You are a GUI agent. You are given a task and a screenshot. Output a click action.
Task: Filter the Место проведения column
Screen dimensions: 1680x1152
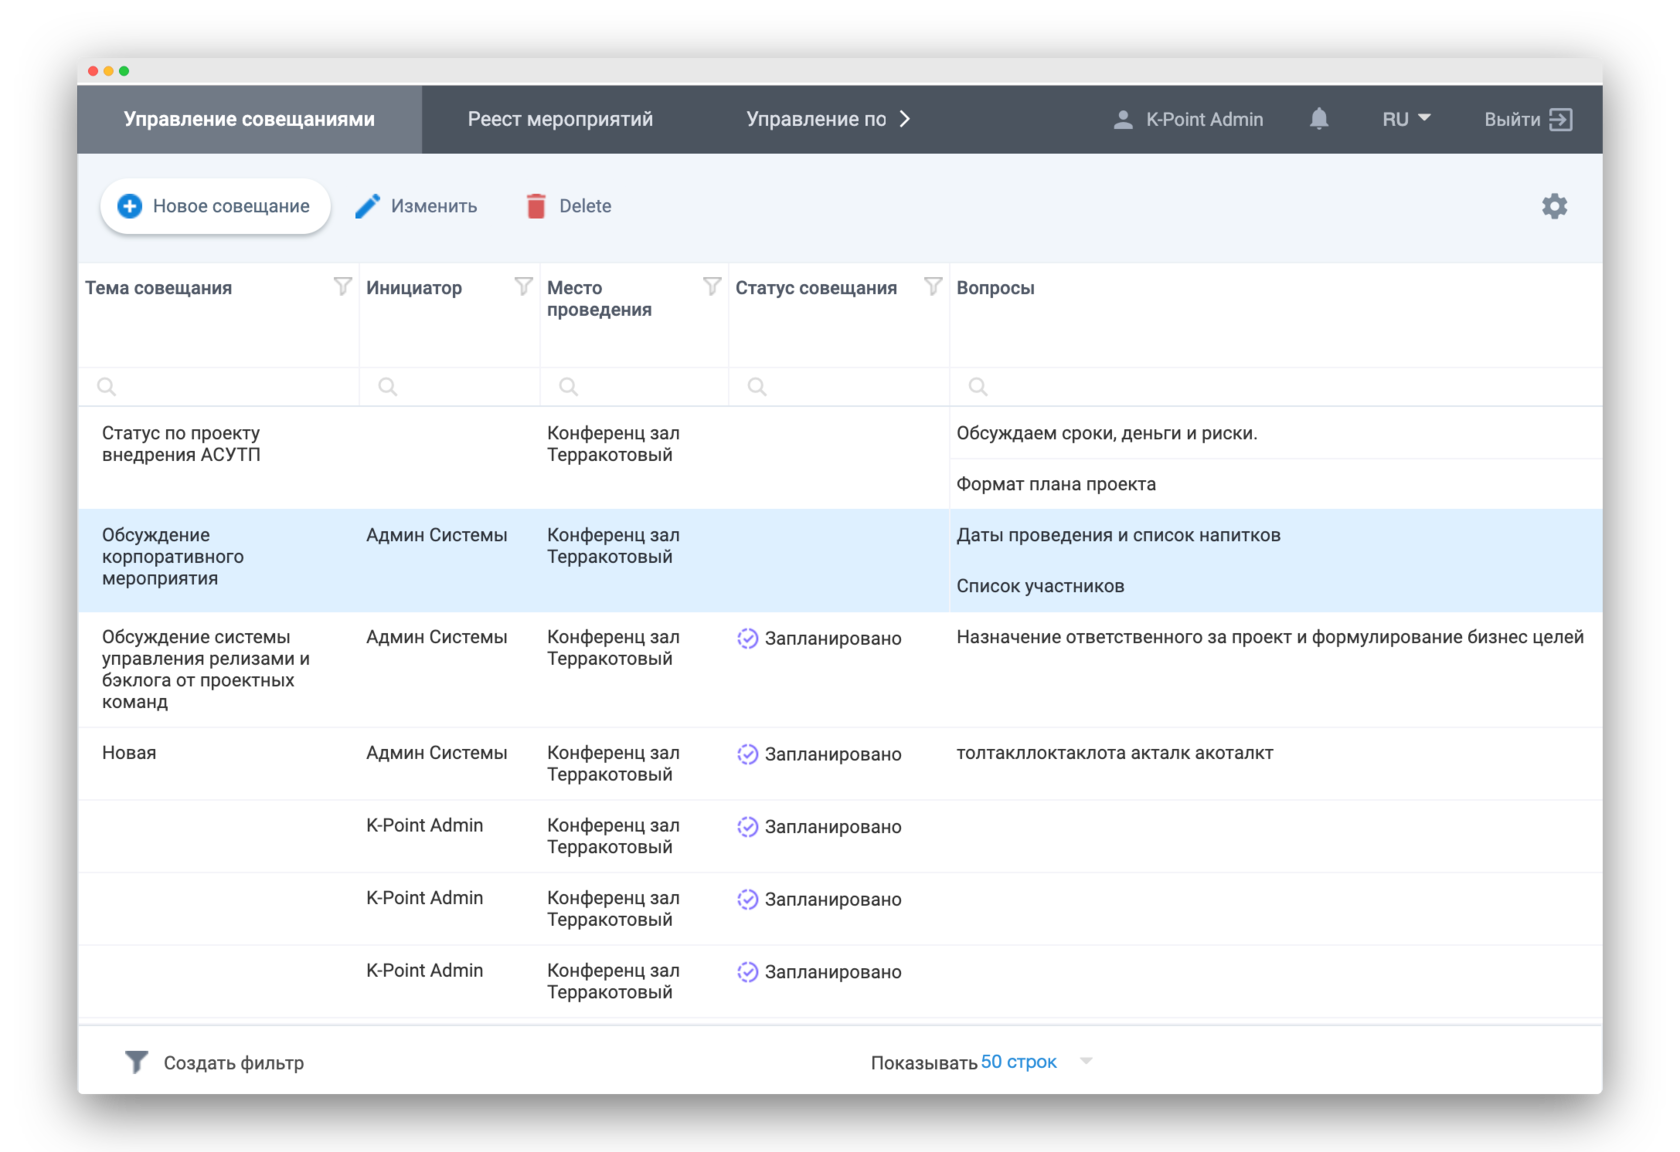pyautogui.click(x=712, y=287)
